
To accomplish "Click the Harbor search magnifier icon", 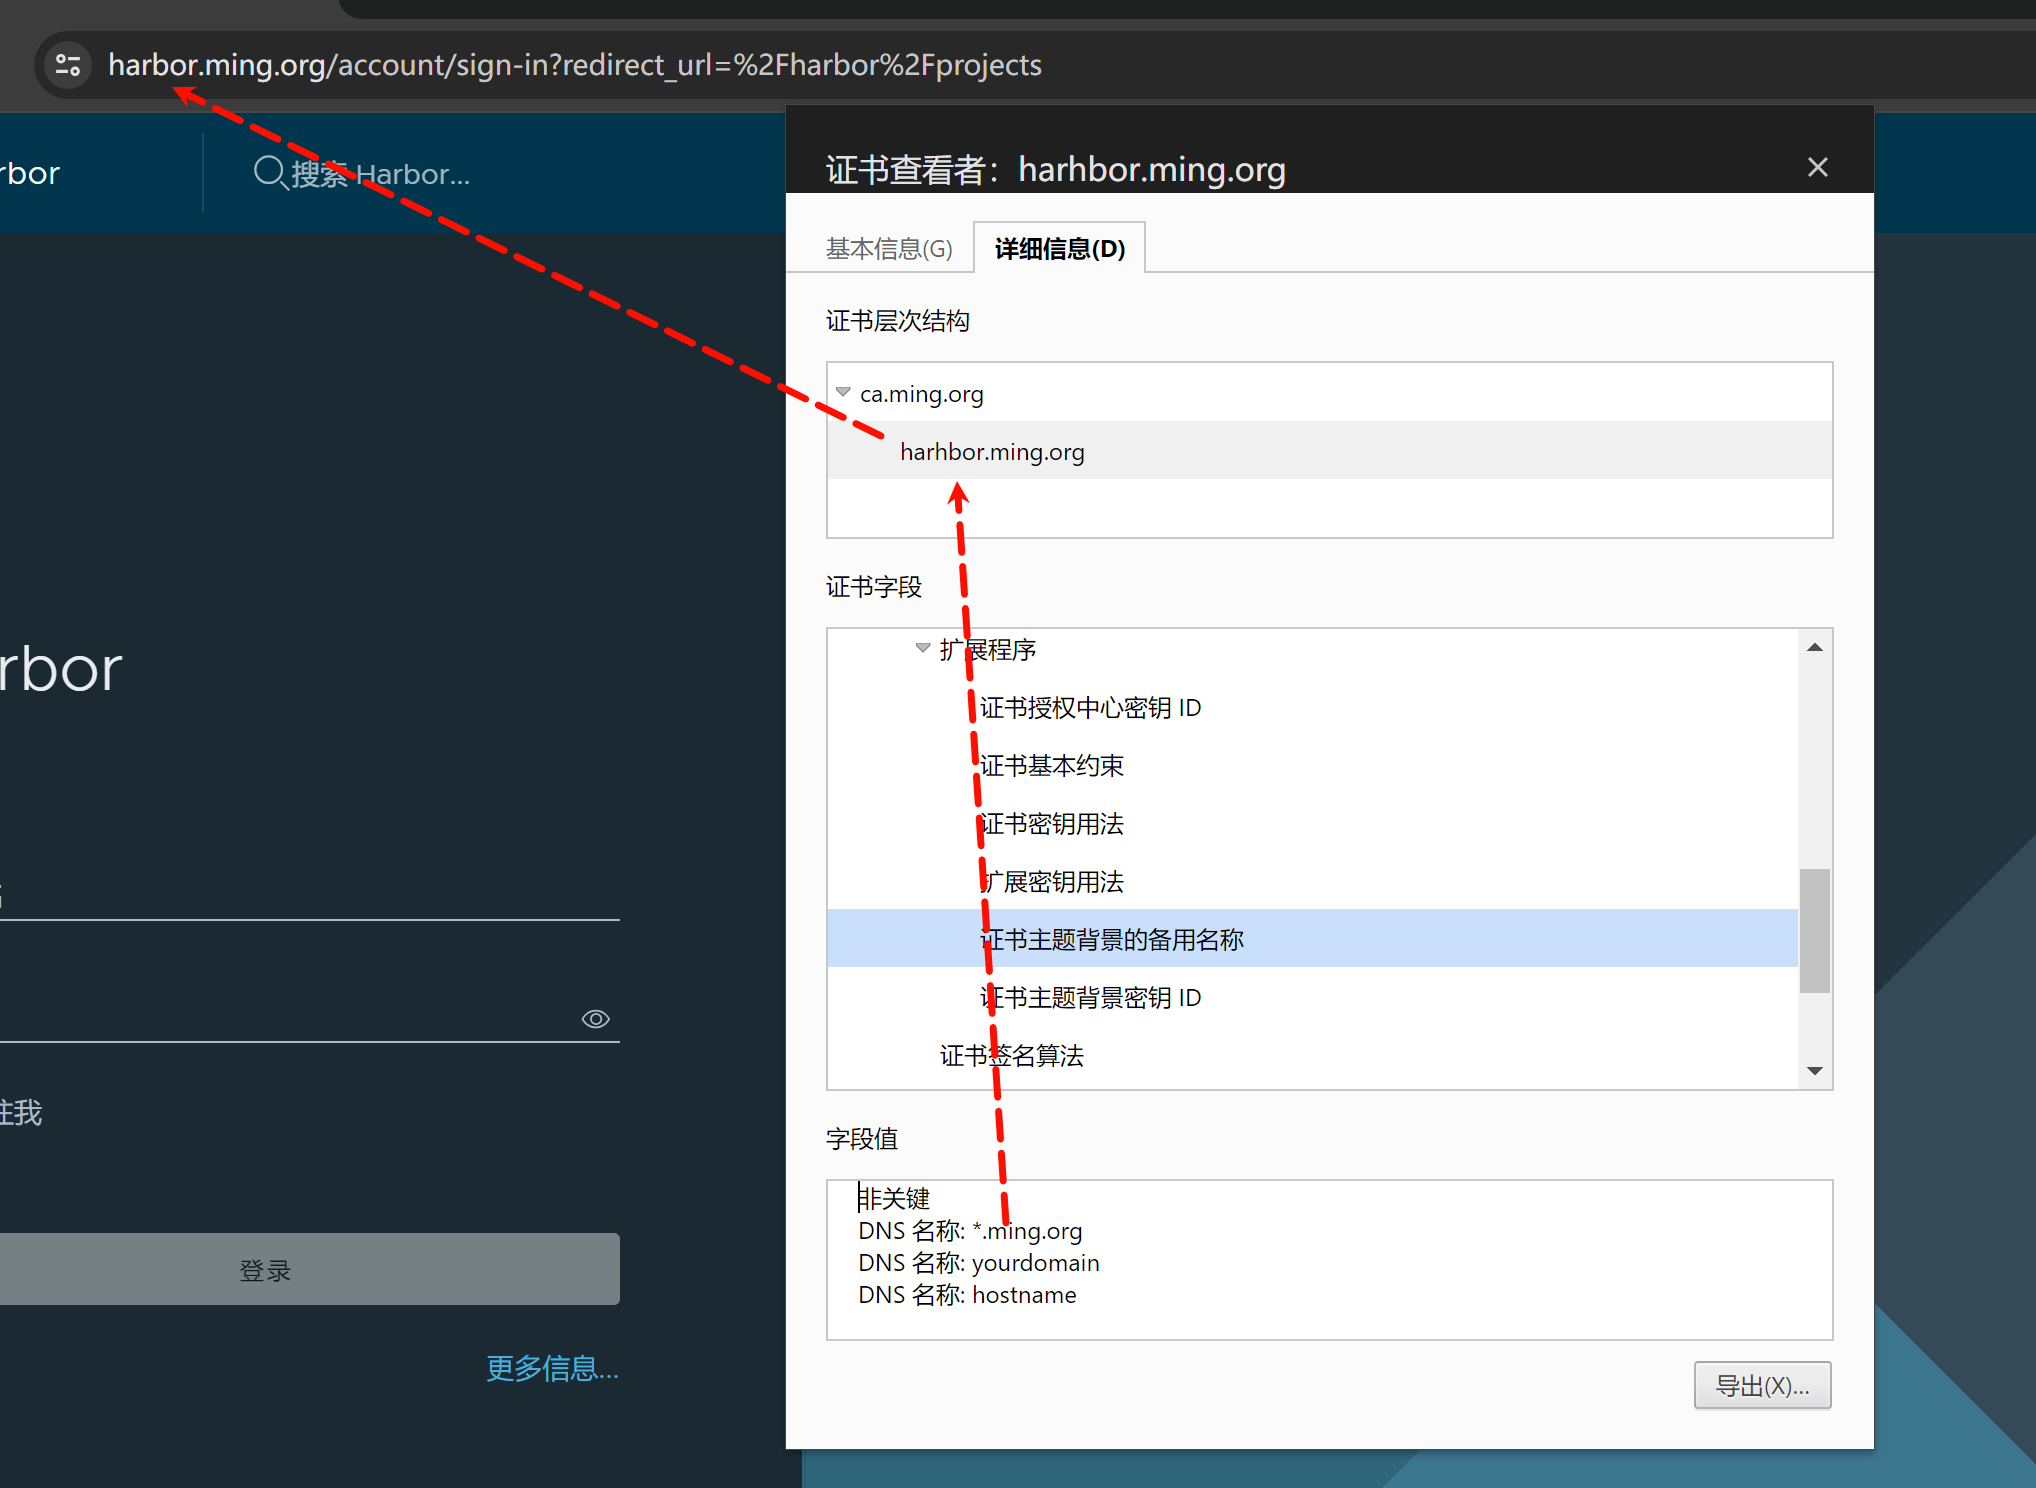I will coord(269,172).
